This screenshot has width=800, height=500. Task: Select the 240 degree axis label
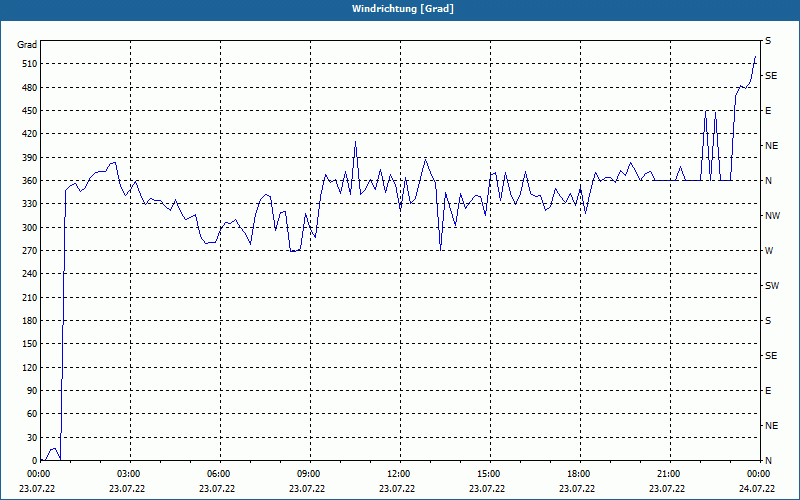(x=29, y=274)
